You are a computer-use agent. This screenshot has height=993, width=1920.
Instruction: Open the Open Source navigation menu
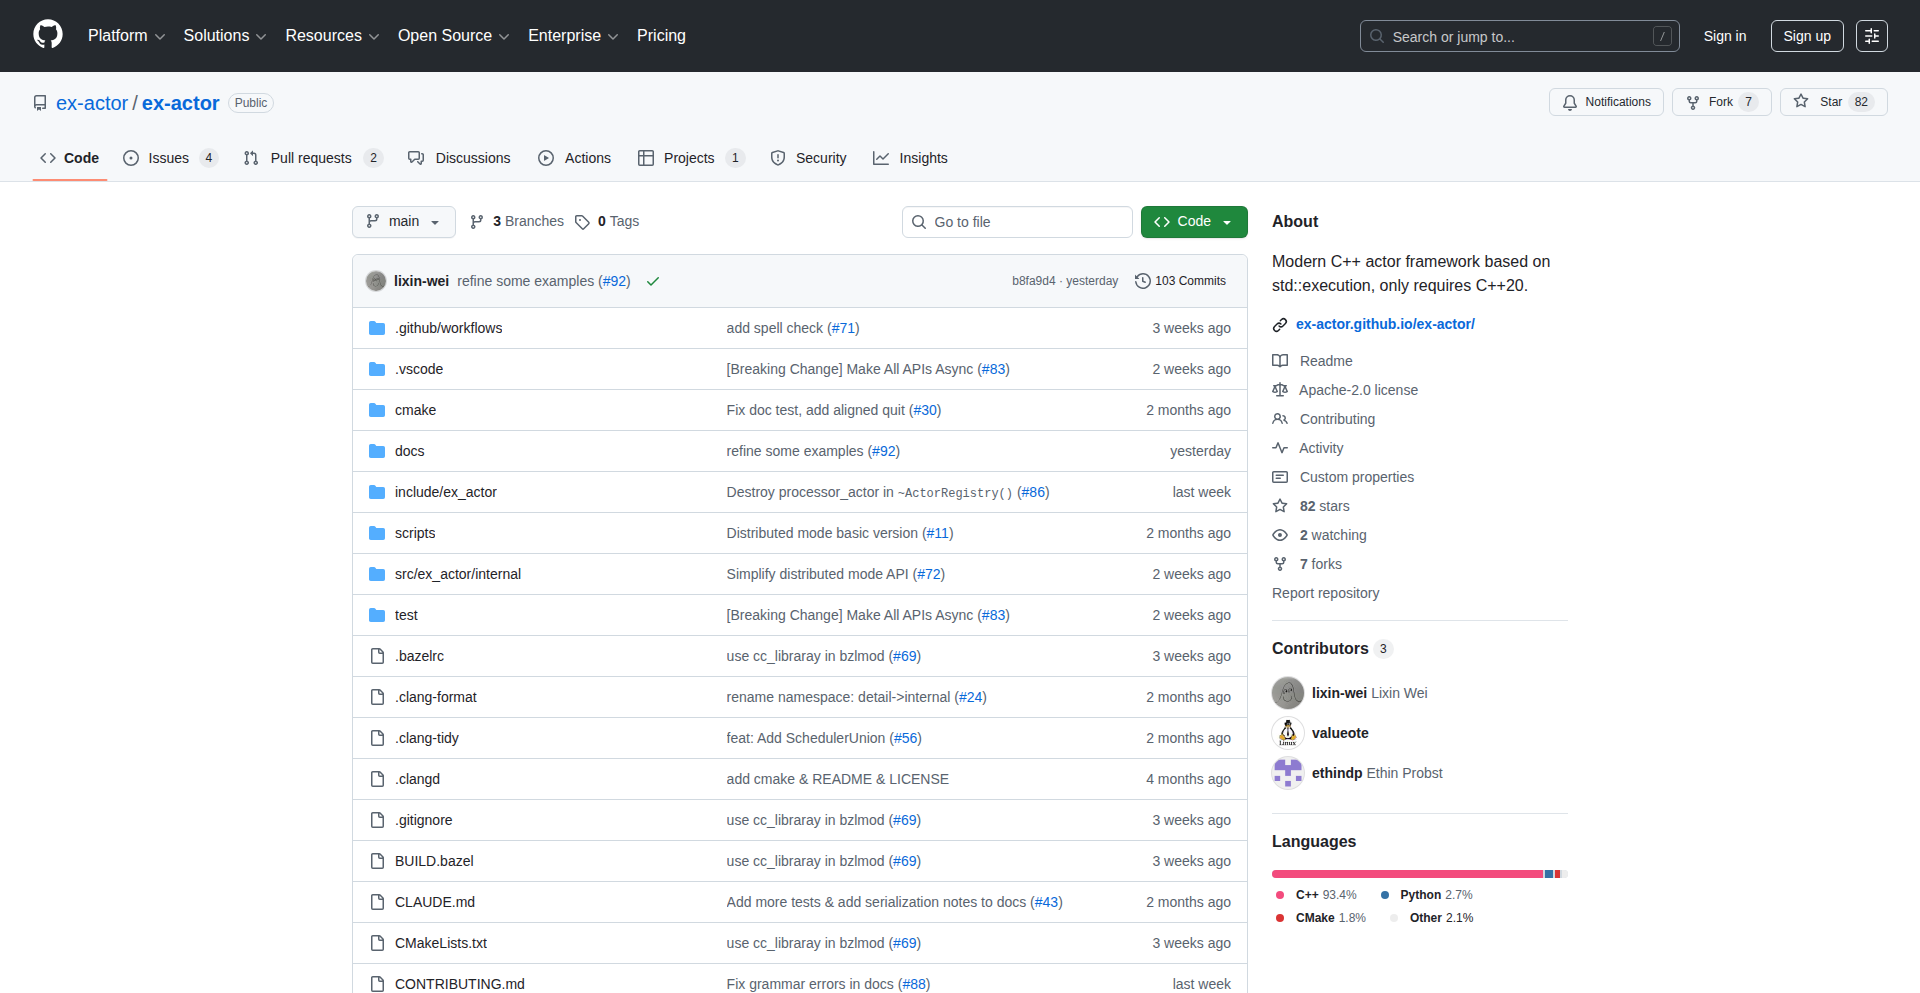453,36
